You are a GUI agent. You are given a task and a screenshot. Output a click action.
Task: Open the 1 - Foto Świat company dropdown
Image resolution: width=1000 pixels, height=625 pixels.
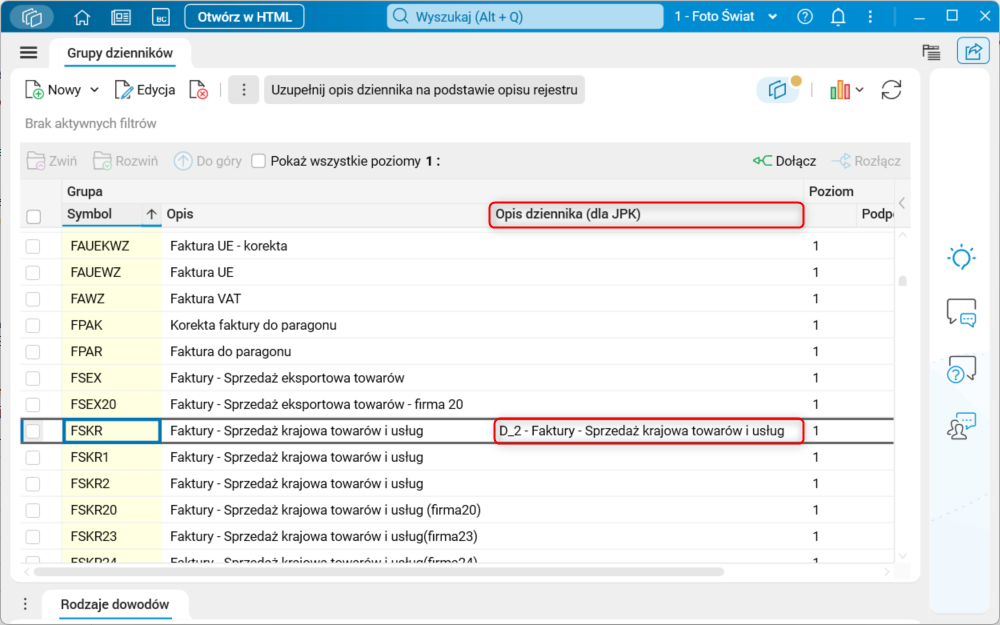point(726,17)
